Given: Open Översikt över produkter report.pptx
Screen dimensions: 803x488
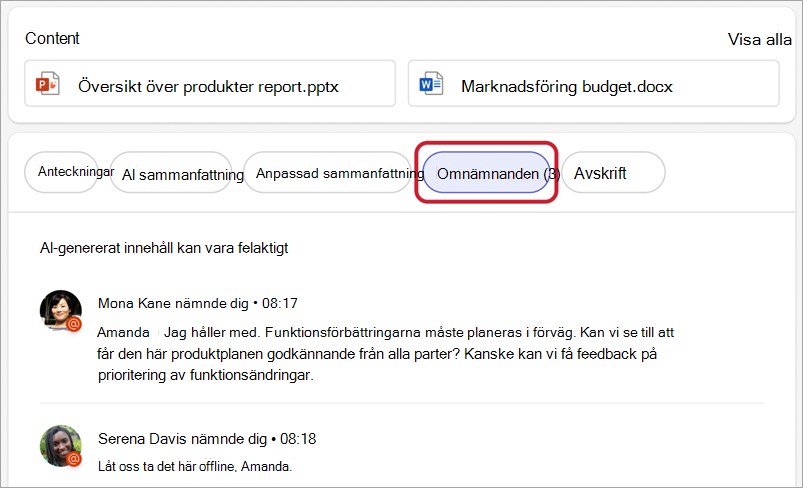Looking at the screenshot, I should point(210,84).
